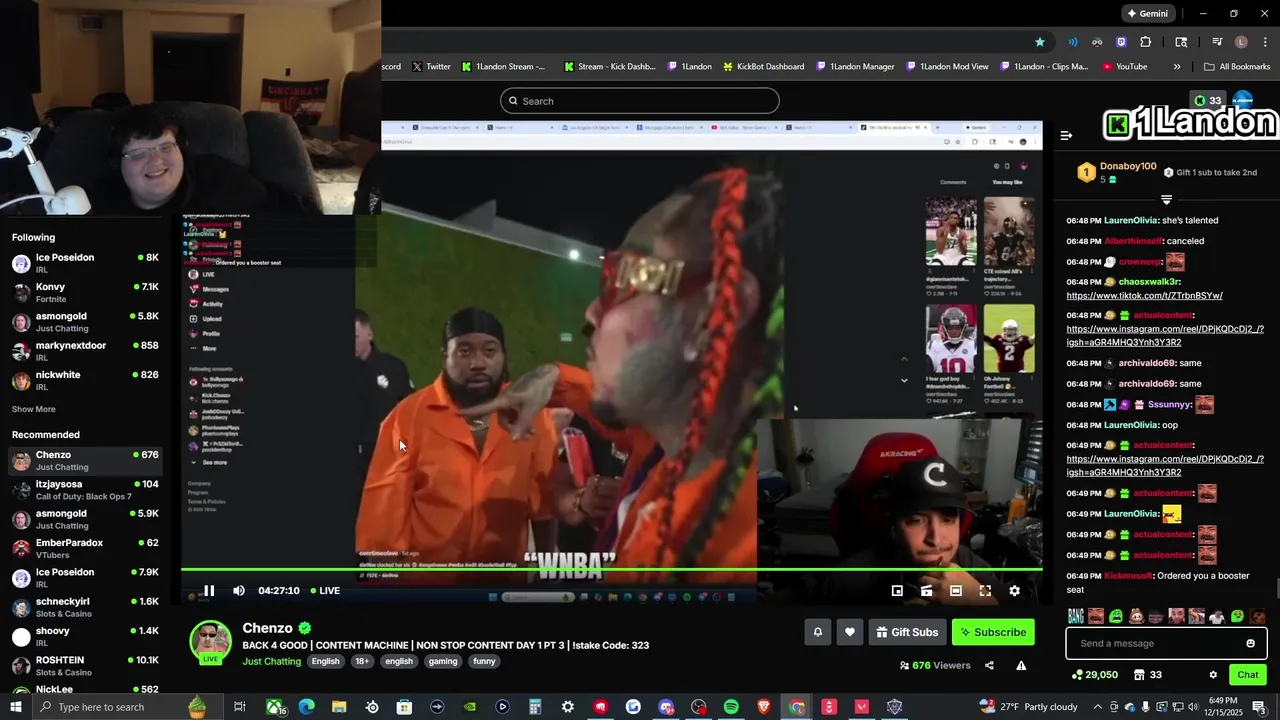Open 1Landon Mod View bookmark
Screen dimensions: 1280x720
pos(947,67)
